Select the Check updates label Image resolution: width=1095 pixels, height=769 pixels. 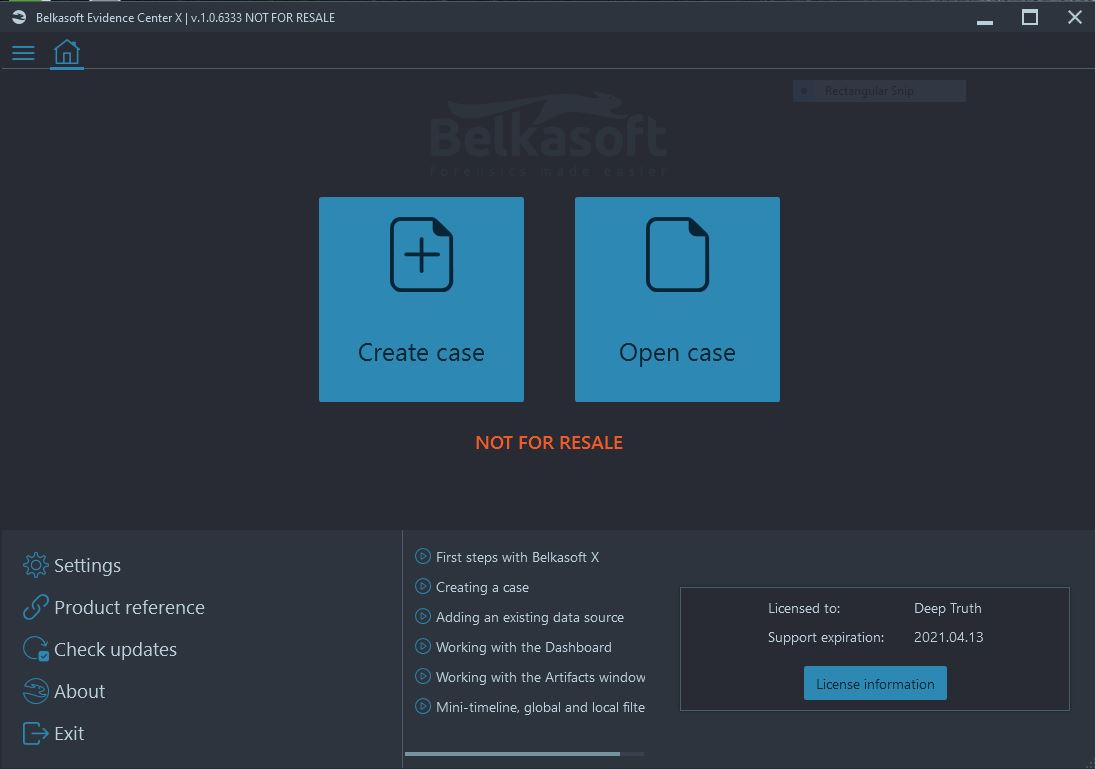tap(115, 649)
